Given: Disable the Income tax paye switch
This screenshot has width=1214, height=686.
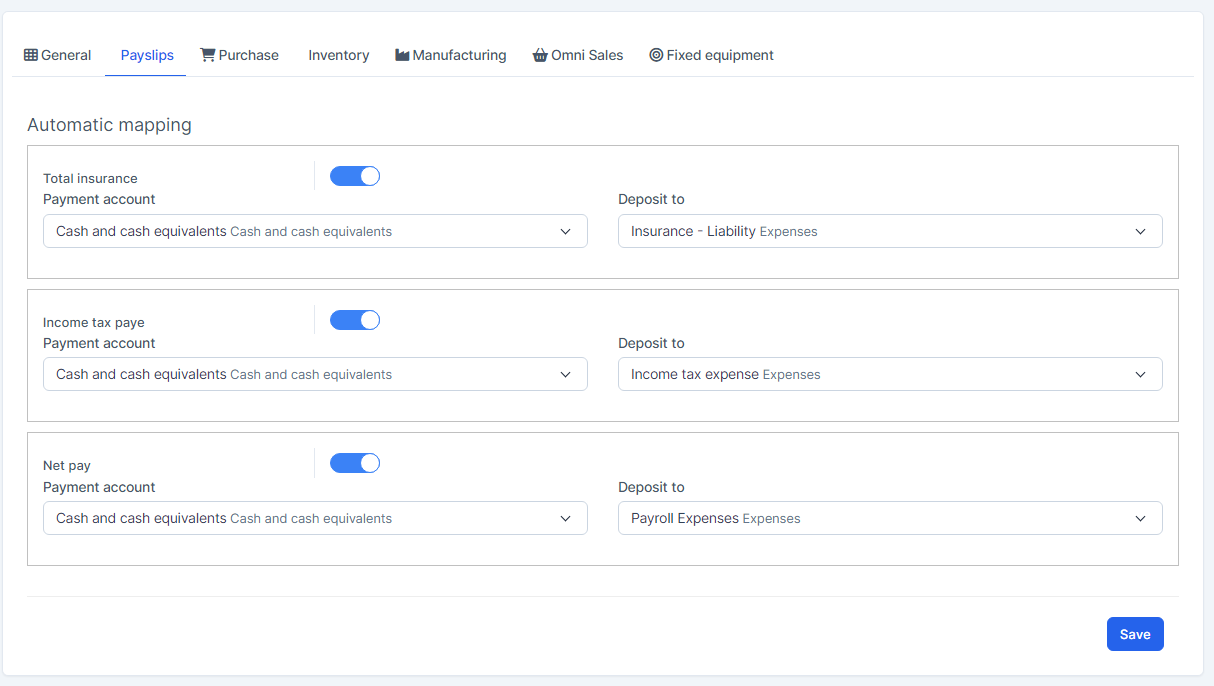Looking at the screenshot, I should [x=355, y=320].
